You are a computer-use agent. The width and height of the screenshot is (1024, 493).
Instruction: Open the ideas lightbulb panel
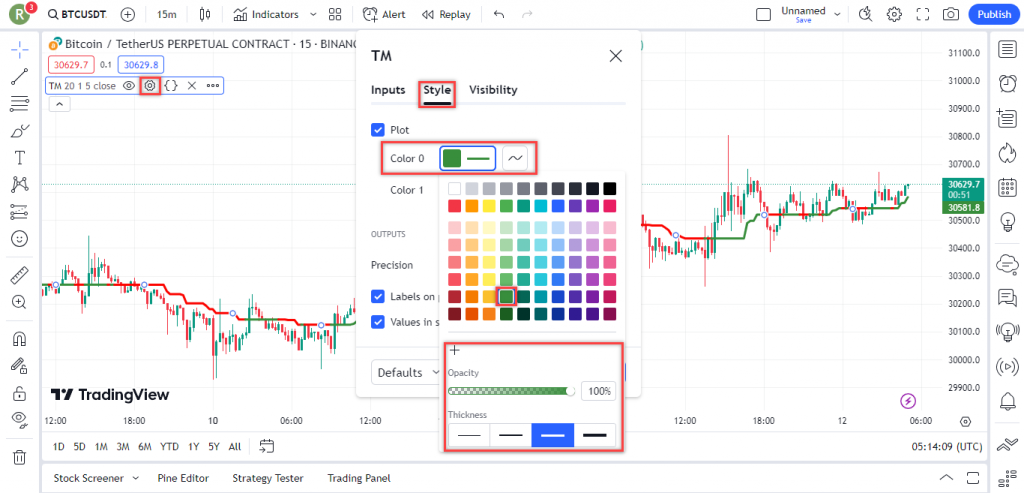click(1006, 223)
